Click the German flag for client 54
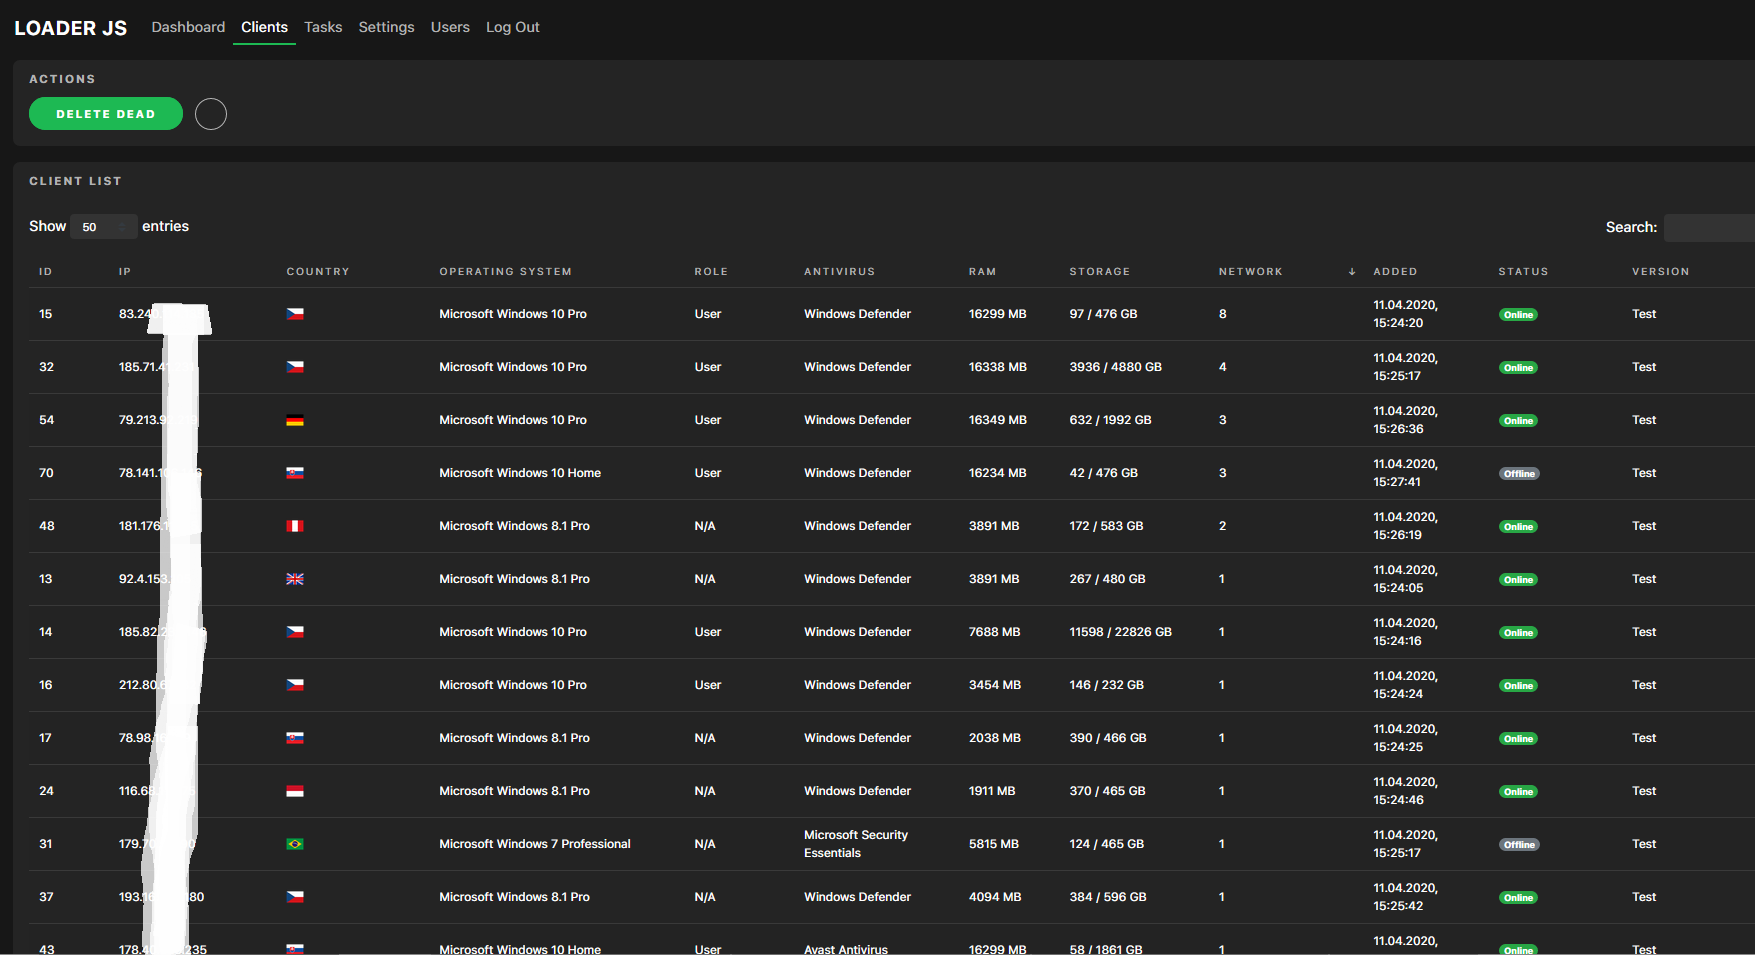This screenshot has width=1755, height=955. (295, 420)
